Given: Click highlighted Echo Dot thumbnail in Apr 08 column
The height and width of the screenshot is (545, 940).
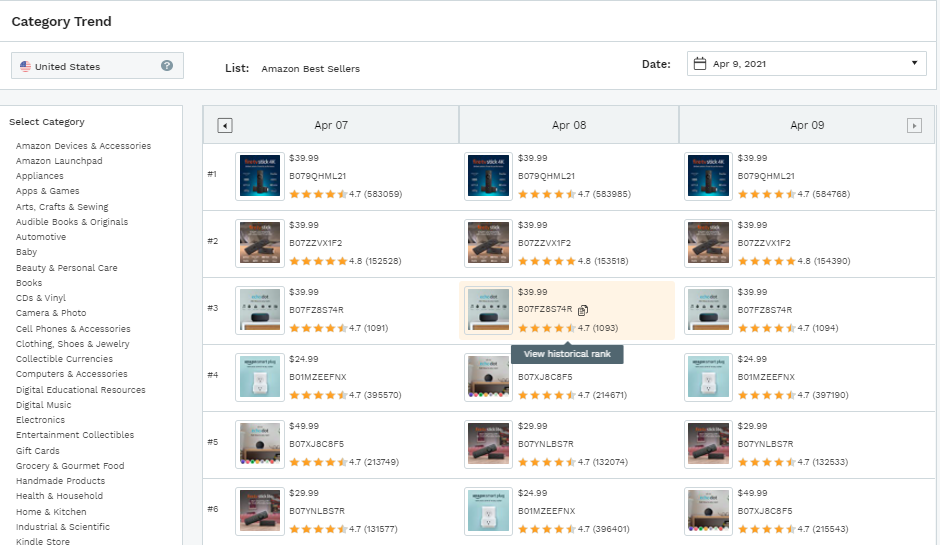Looking at the screenshot, I should click(x=489, y=310).
